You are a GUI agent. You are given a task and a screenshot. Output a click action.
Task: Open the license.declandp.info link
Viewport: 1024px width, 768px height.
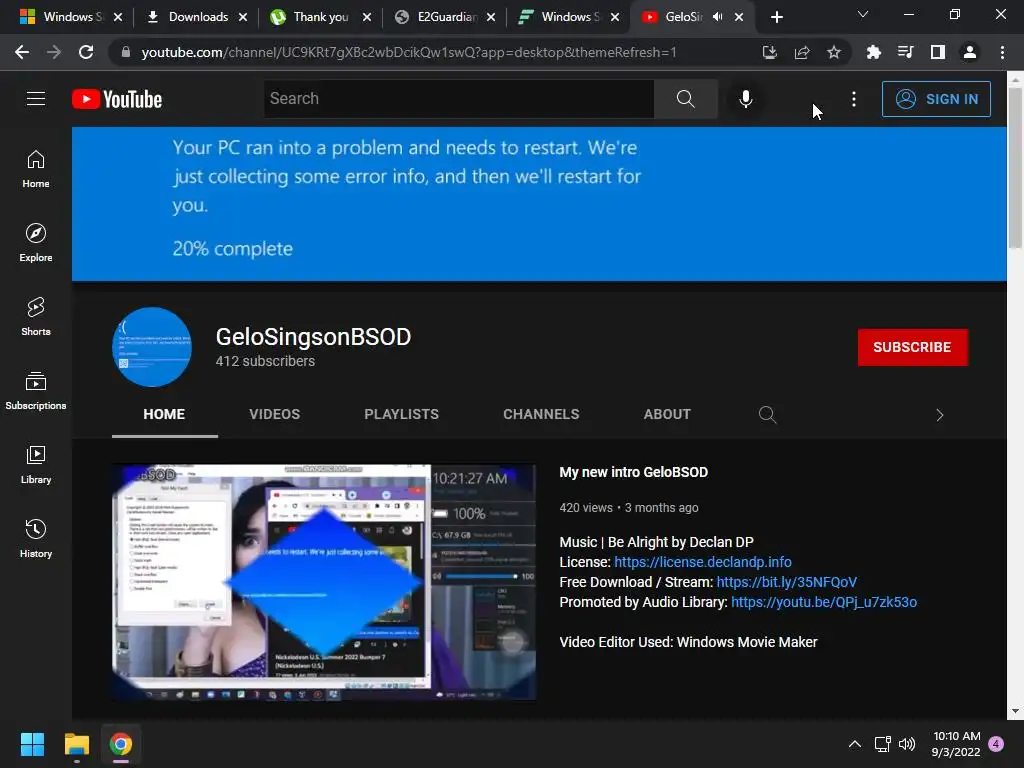703,562
